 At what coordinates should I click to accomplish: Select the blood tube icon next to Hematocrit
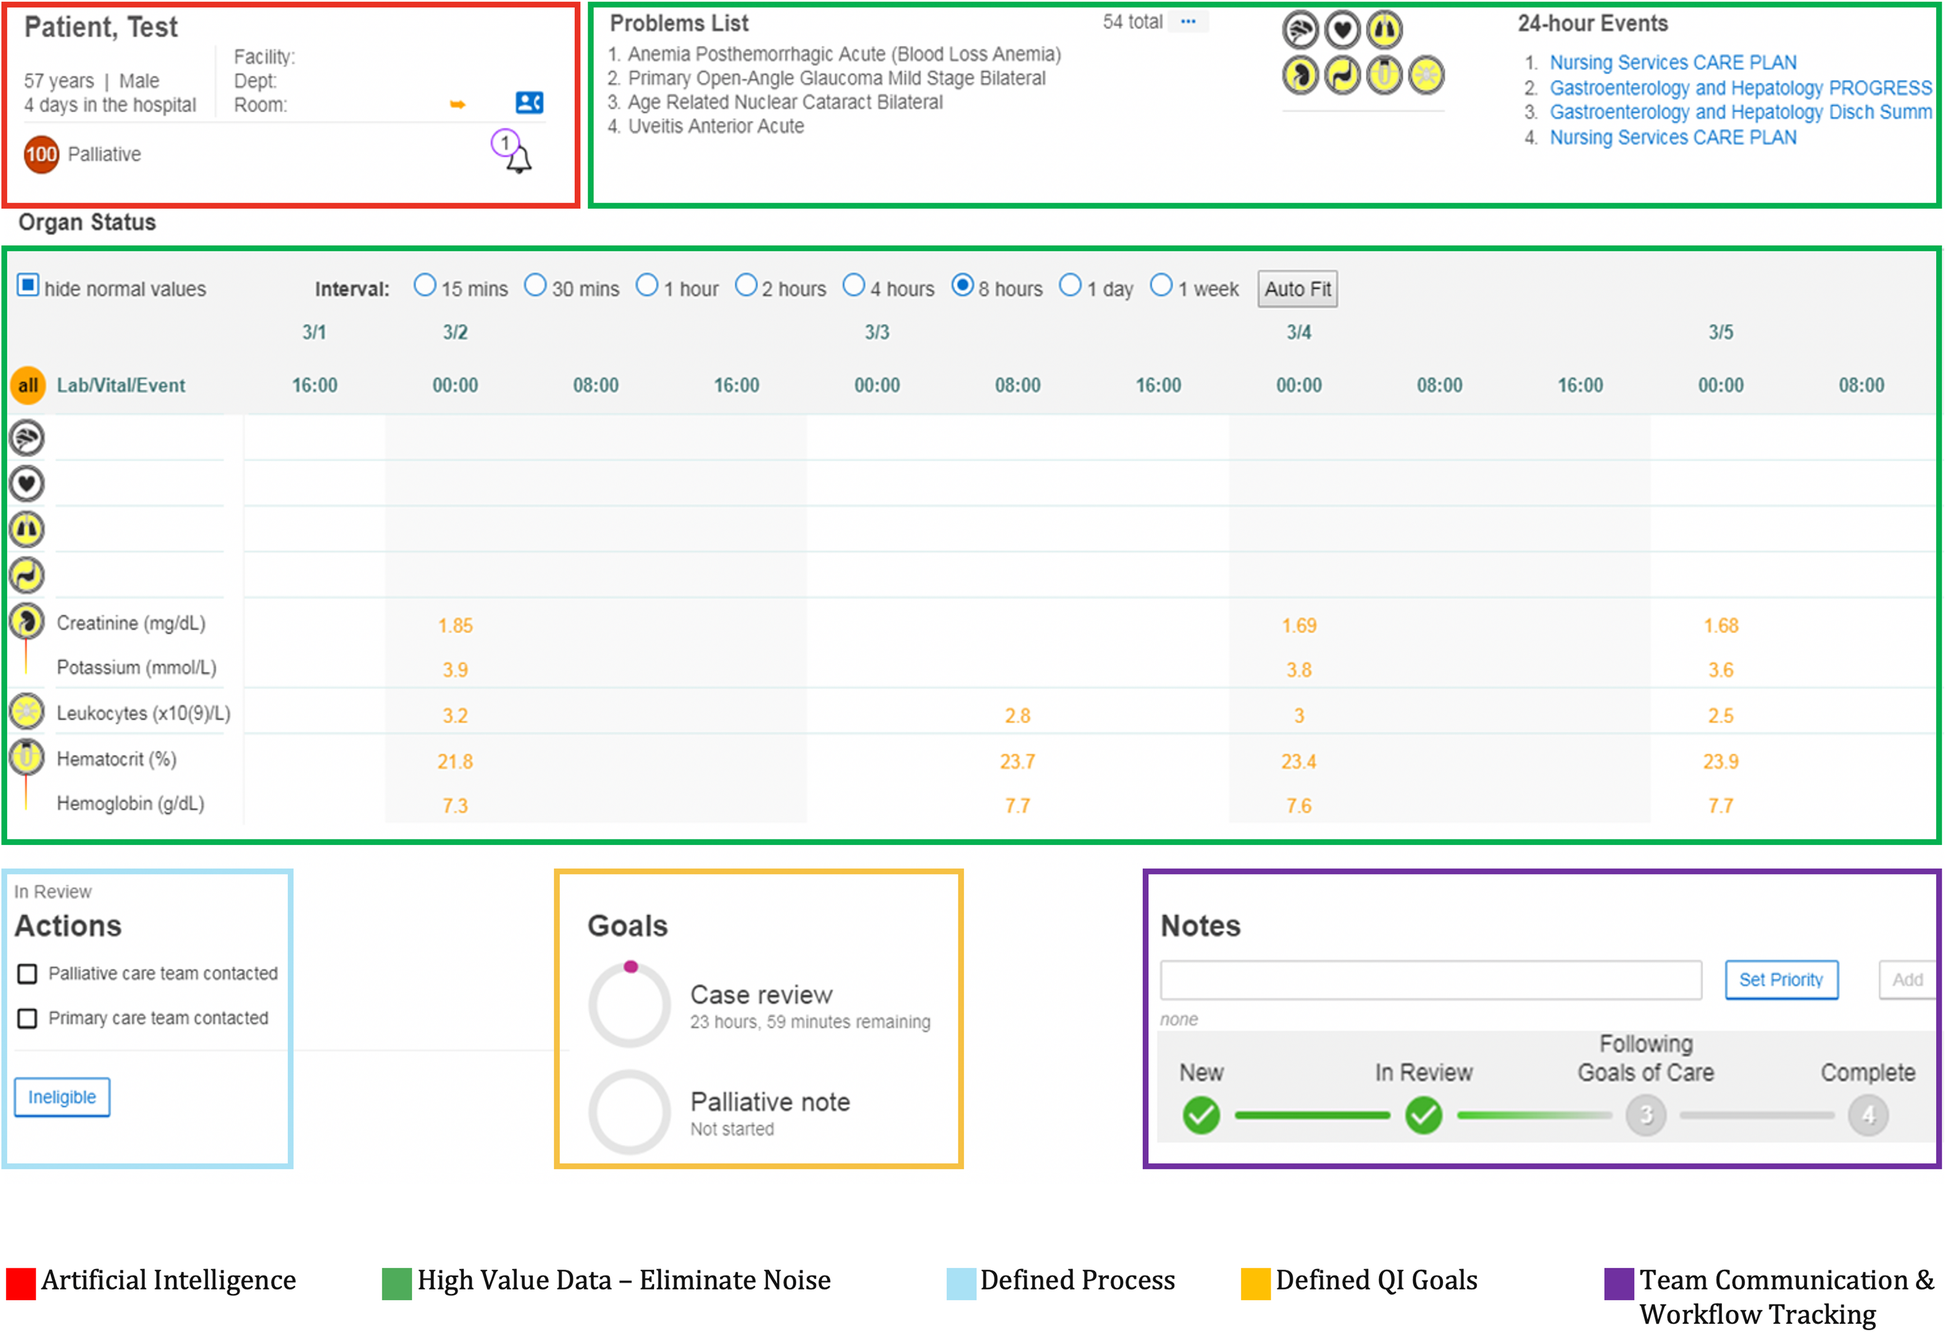[x=27, y=757]
